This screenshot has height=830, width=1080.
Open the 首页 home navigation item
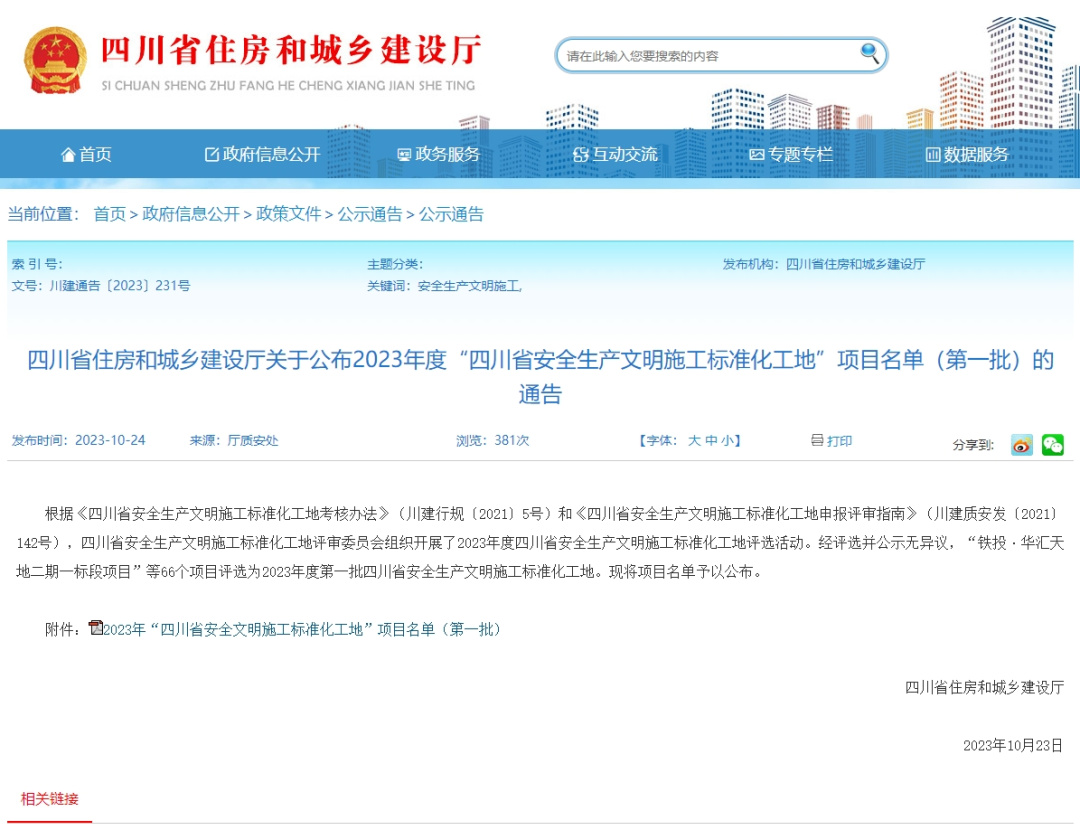coord(86,154)
